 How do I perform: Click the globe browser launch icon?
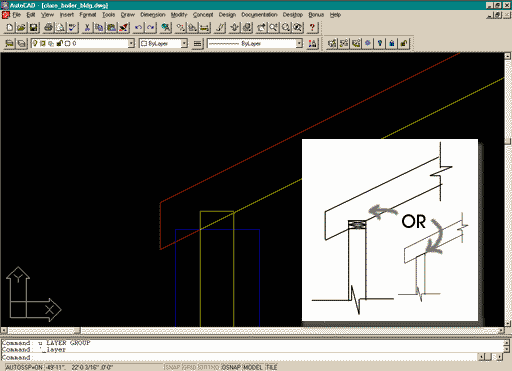tap(166, 28)
